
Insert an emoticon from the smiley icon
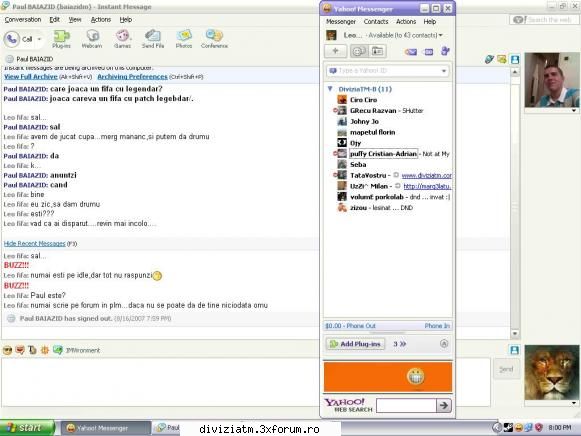(x=7, y=350)
